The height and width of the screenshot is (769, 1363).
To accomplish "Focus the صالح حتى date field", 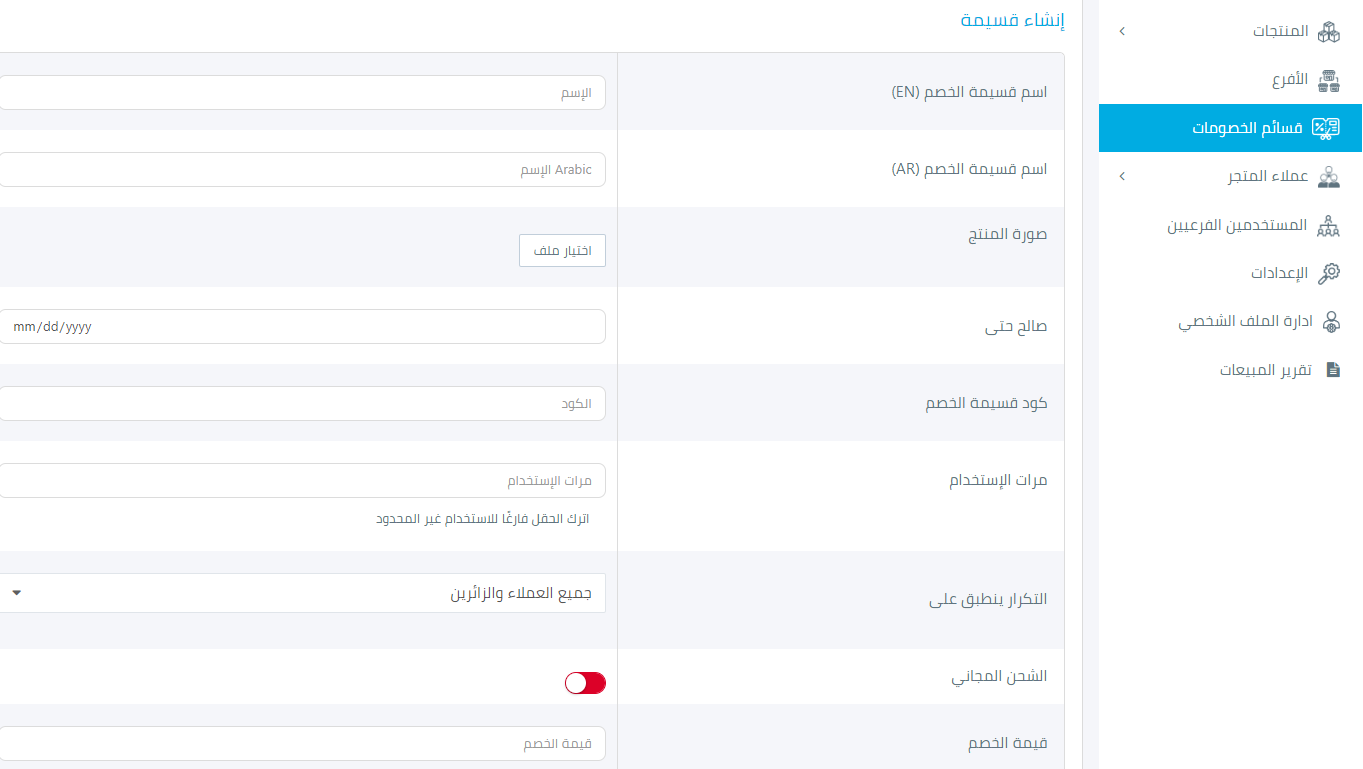I will click(301, 326).
